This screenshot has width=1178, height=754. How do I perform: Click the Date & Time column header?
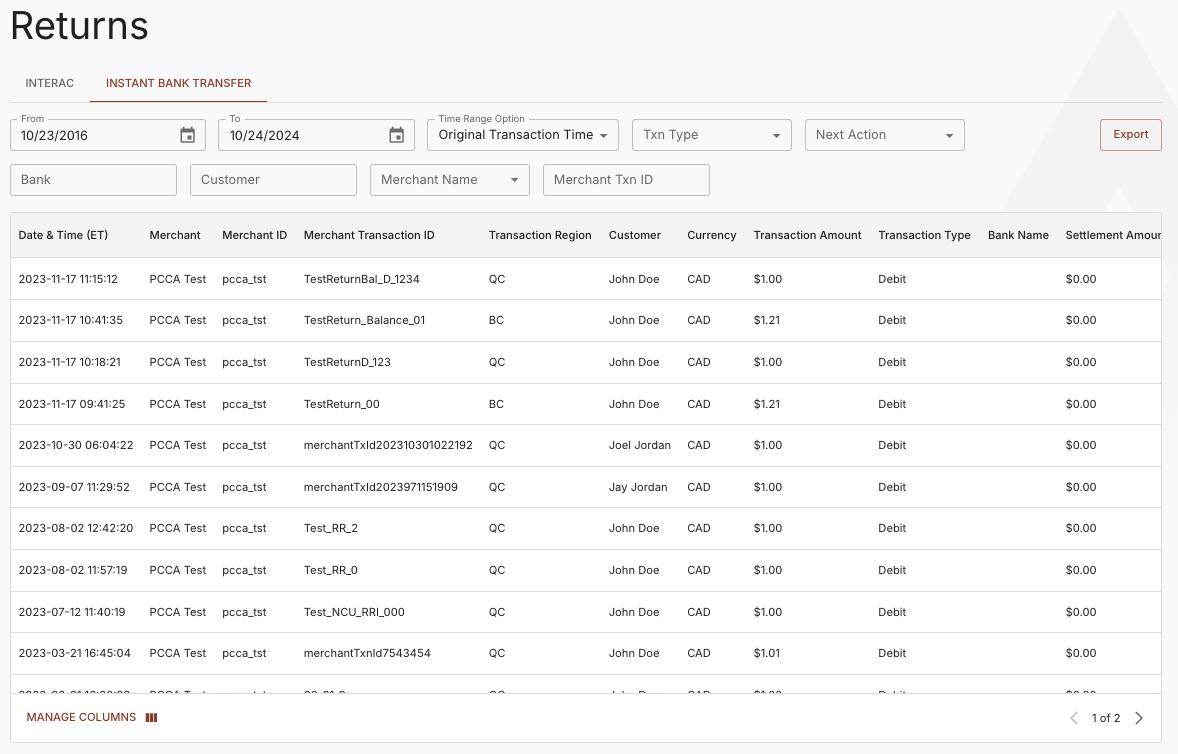(x=64, y=235)
